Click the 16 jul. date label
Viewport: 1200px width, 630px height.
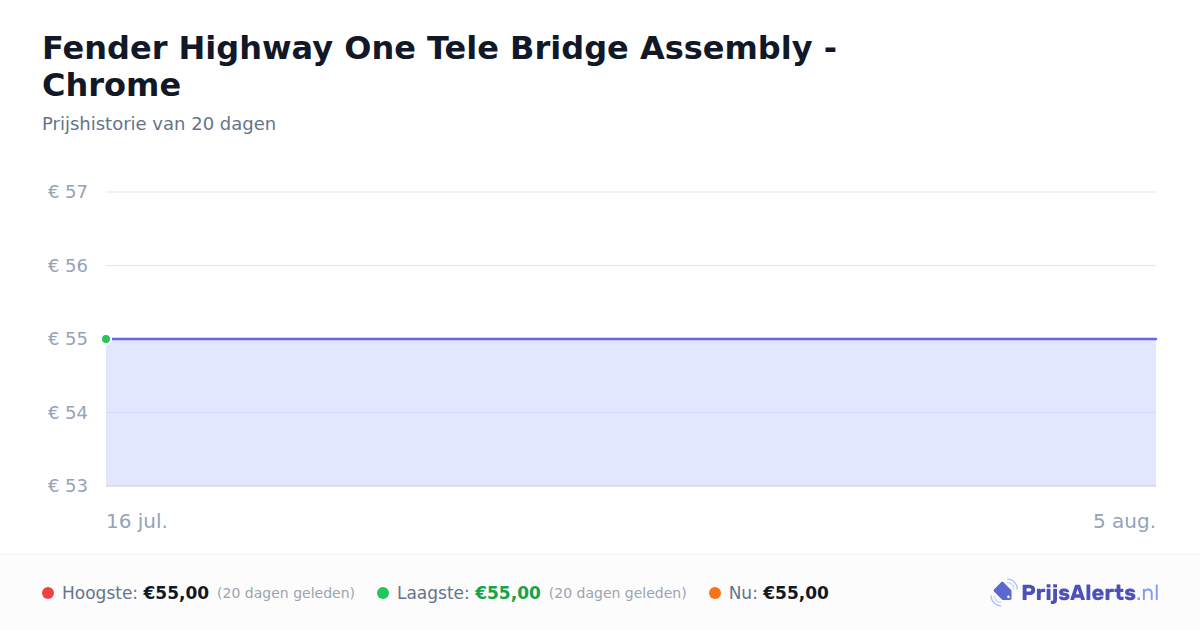[137, 521]
